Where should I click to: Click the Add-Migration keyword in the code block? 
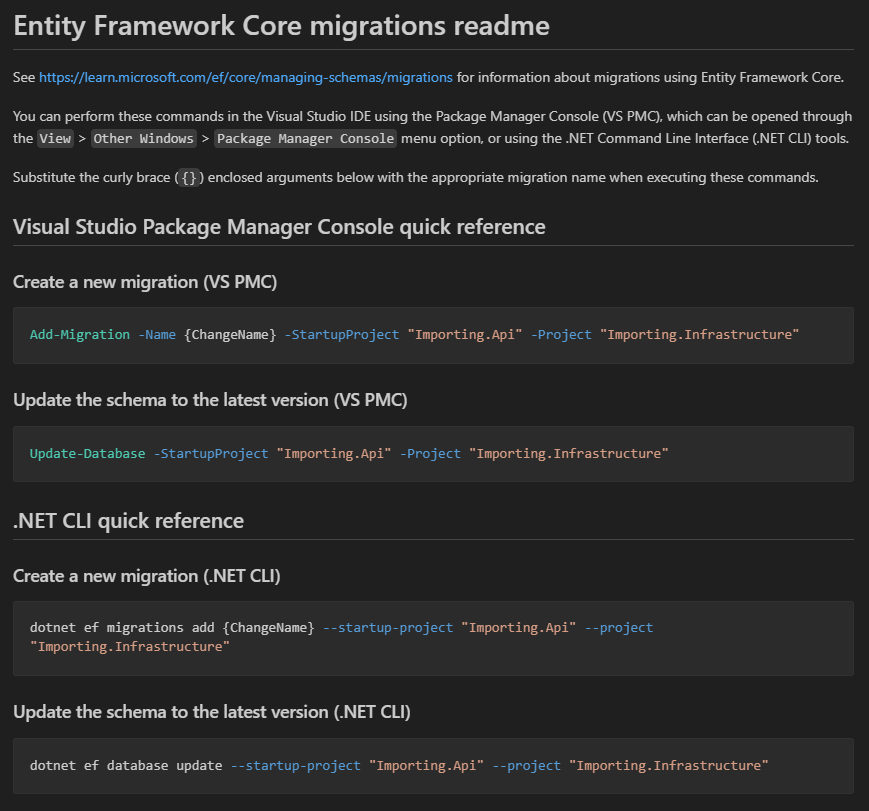point(80,335)
